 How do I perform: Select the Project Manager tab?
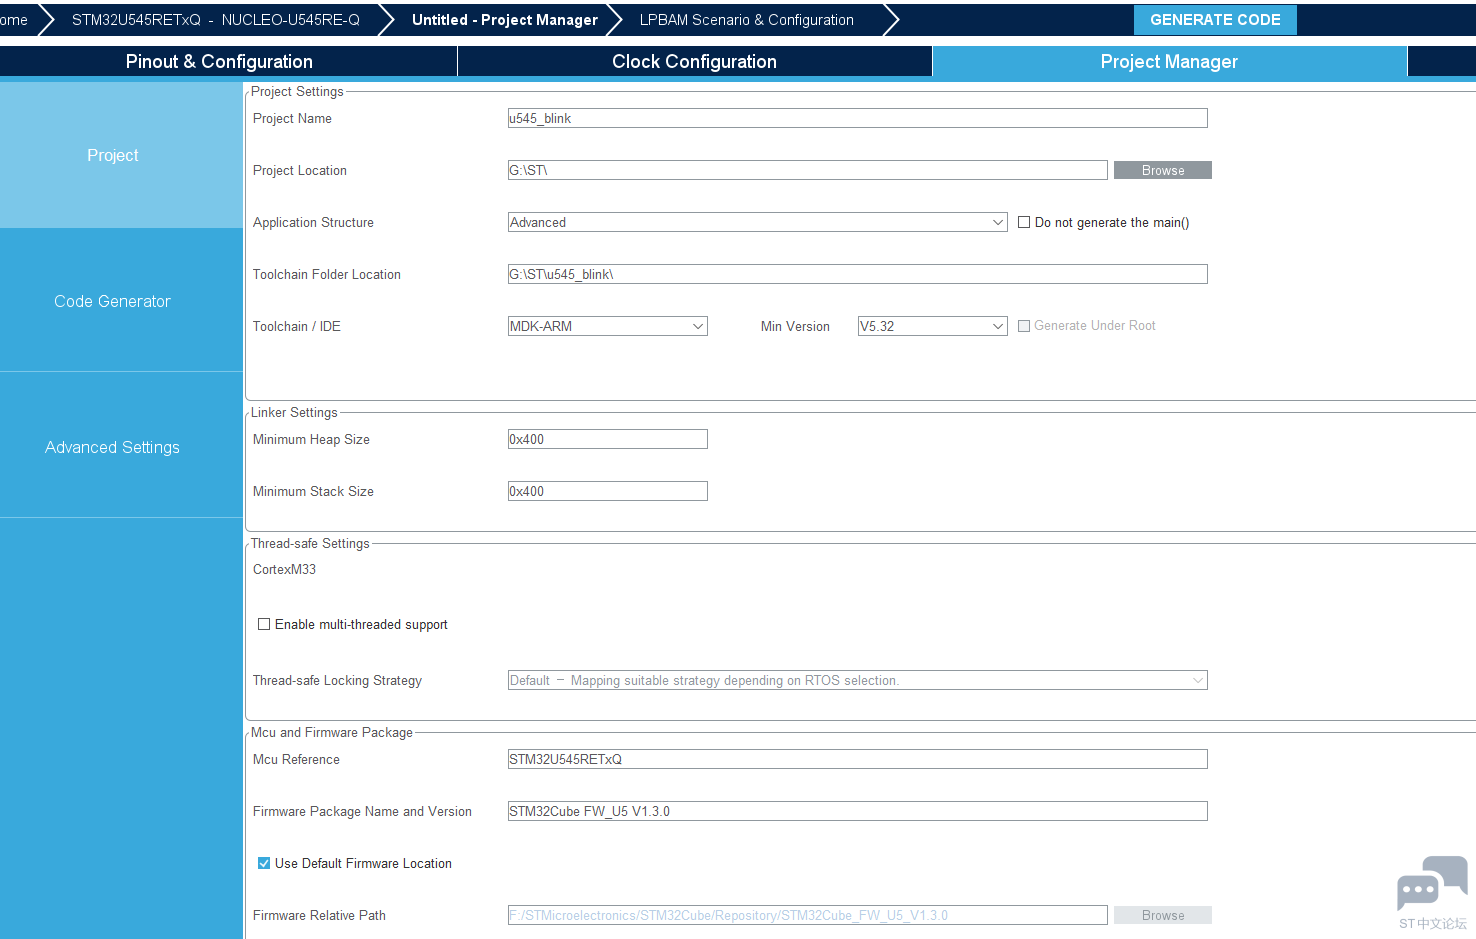(1169, 62)
